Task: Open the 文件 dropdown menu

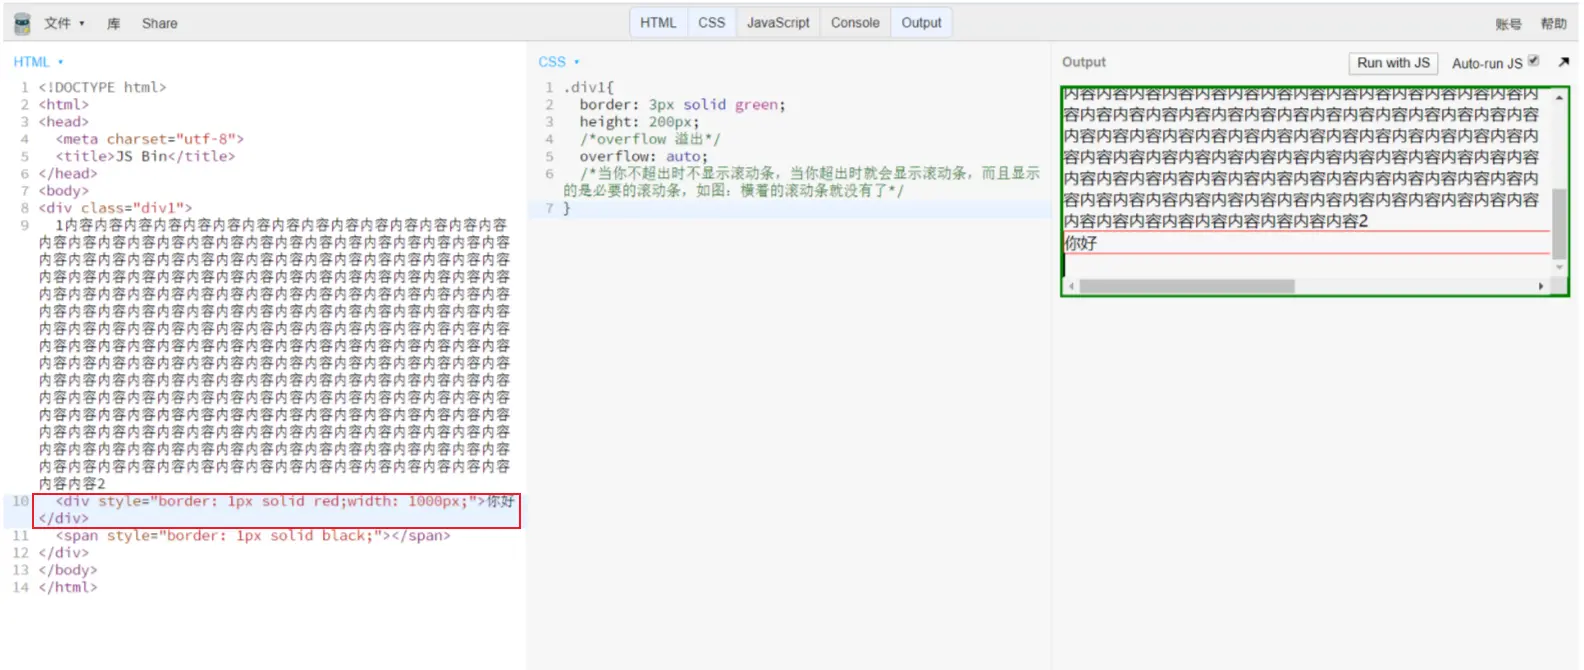Action: click(x=64, y=23)
